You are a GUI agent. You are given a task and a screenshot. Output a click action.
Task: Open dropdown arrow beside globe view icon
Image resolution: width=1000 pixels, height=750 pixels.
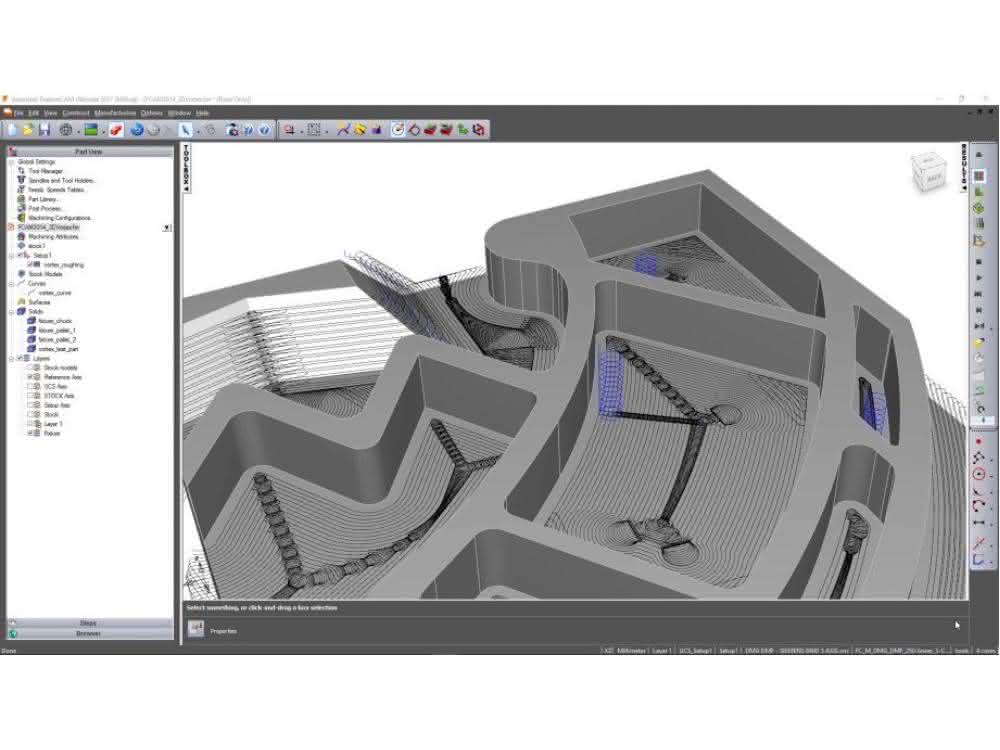(77, 131)
